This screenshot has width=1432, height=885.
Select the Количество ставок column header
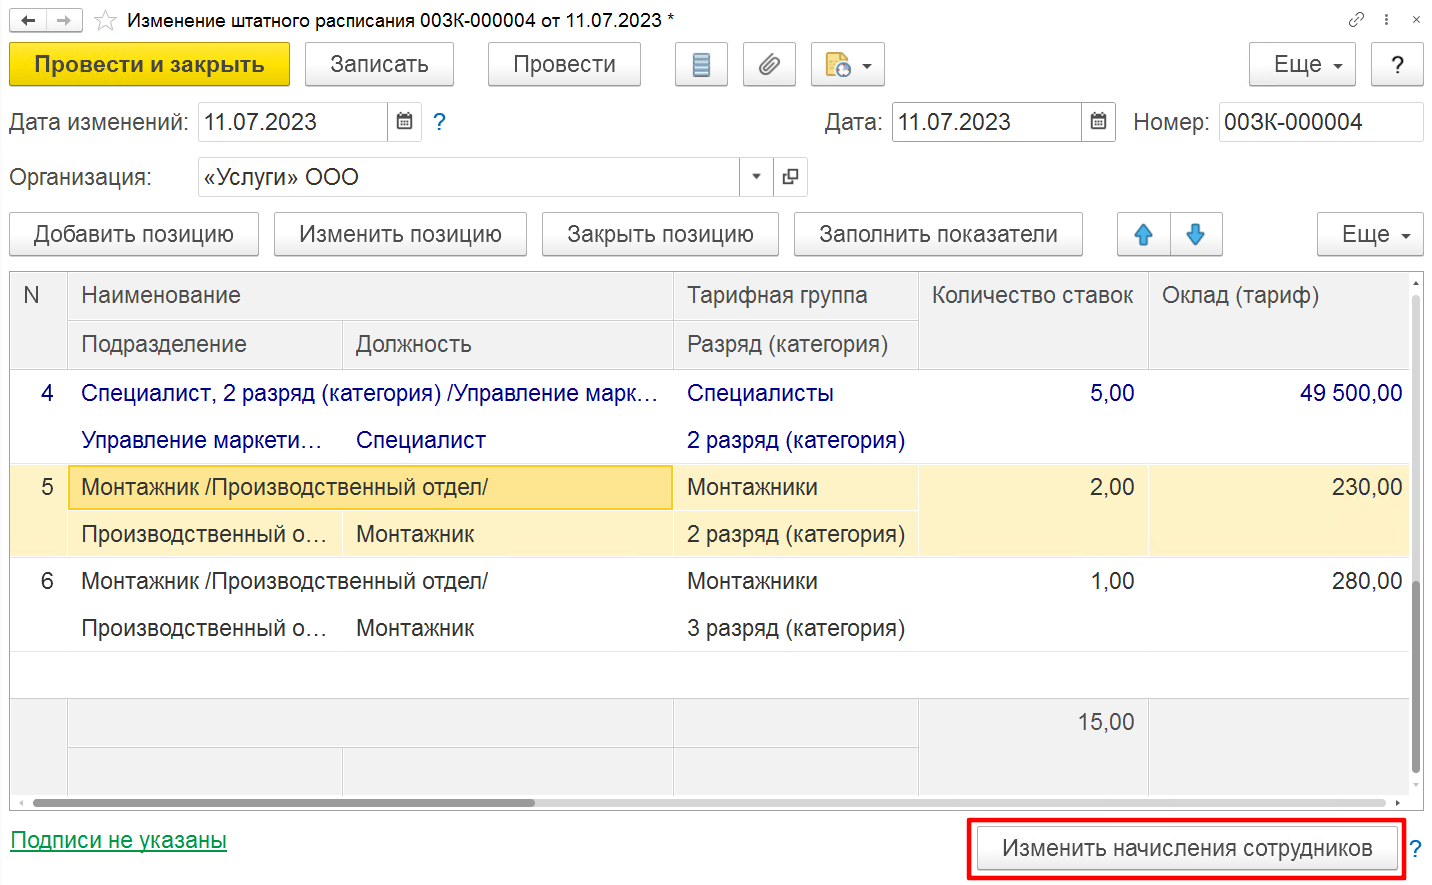pyautogui.click(x=1033, y=320)
